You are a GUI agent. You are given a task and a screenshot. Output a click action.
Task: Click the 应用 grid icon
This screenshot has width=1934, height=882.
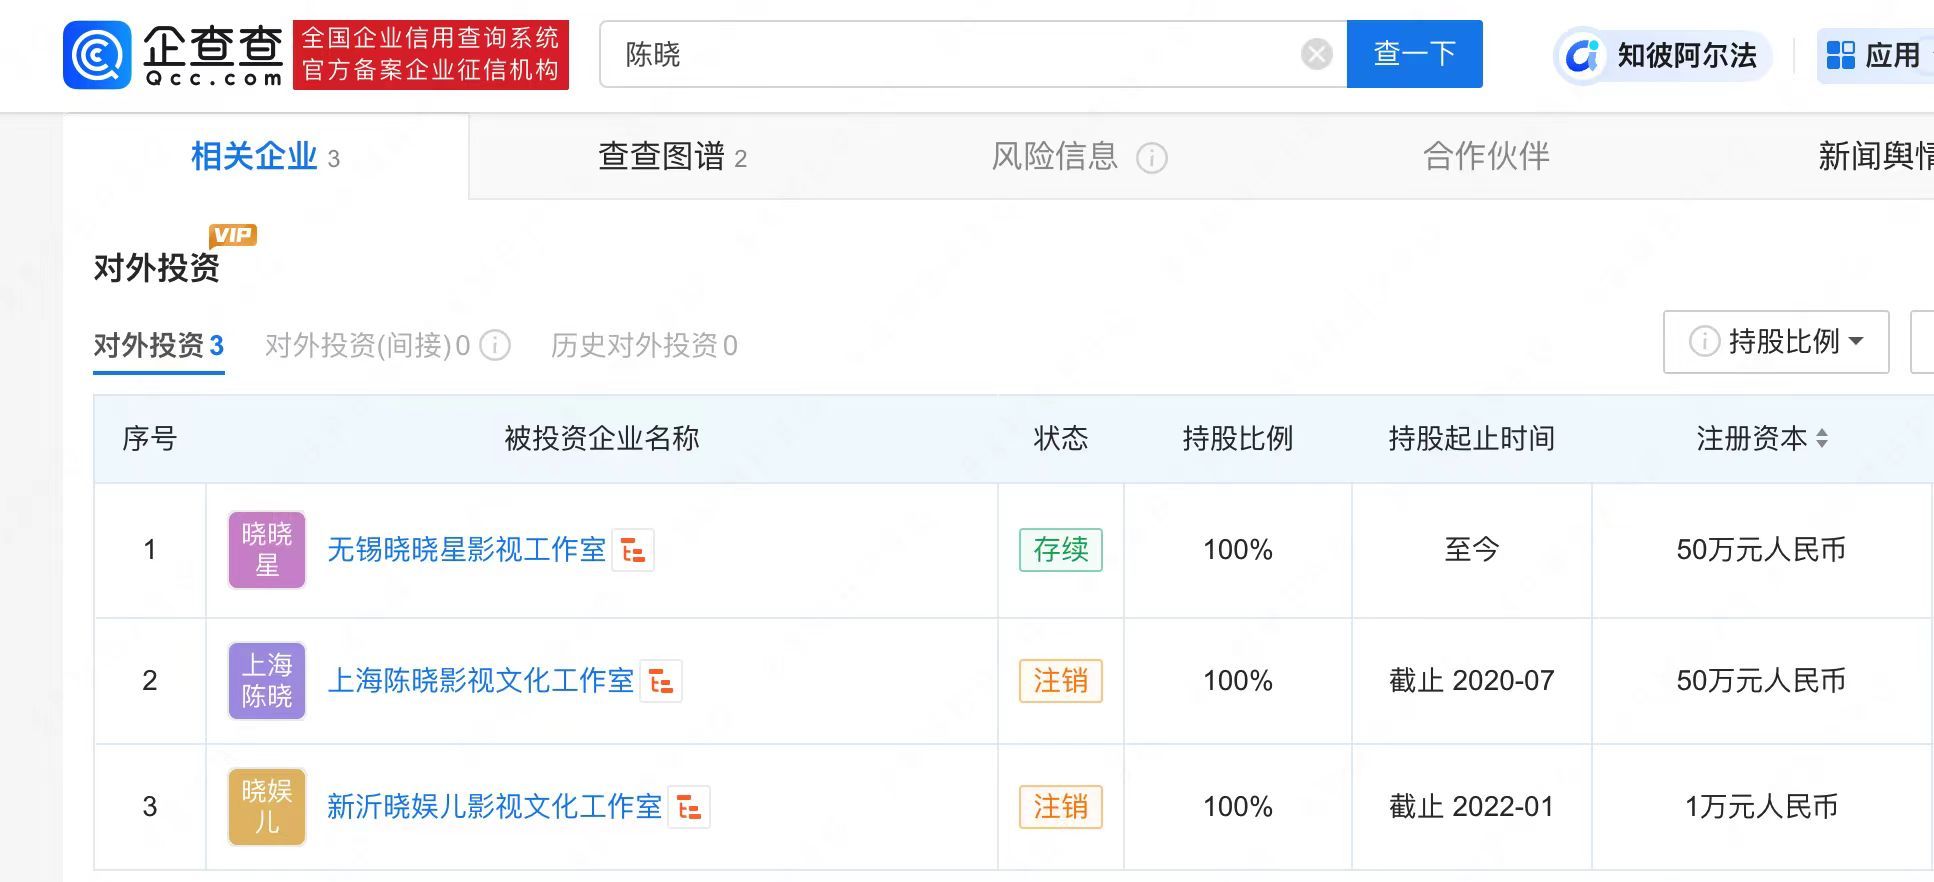pyautogui.click(x=1840, y=55)
